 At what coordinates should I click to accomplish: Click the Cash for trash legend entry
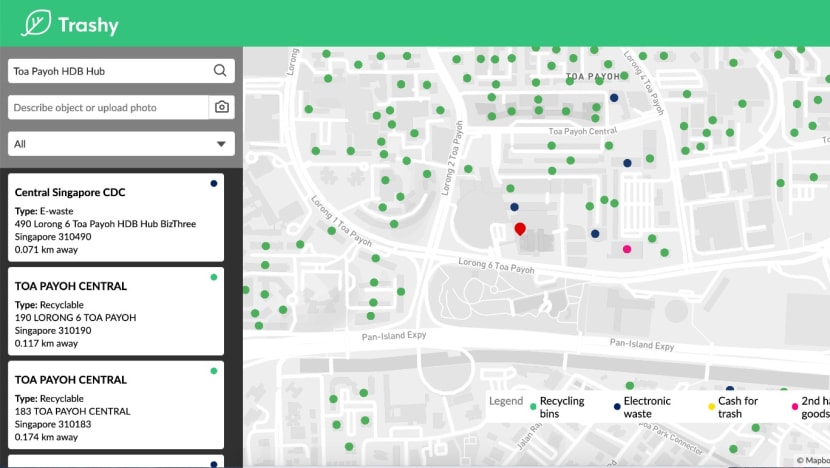(x=733, y=407)
